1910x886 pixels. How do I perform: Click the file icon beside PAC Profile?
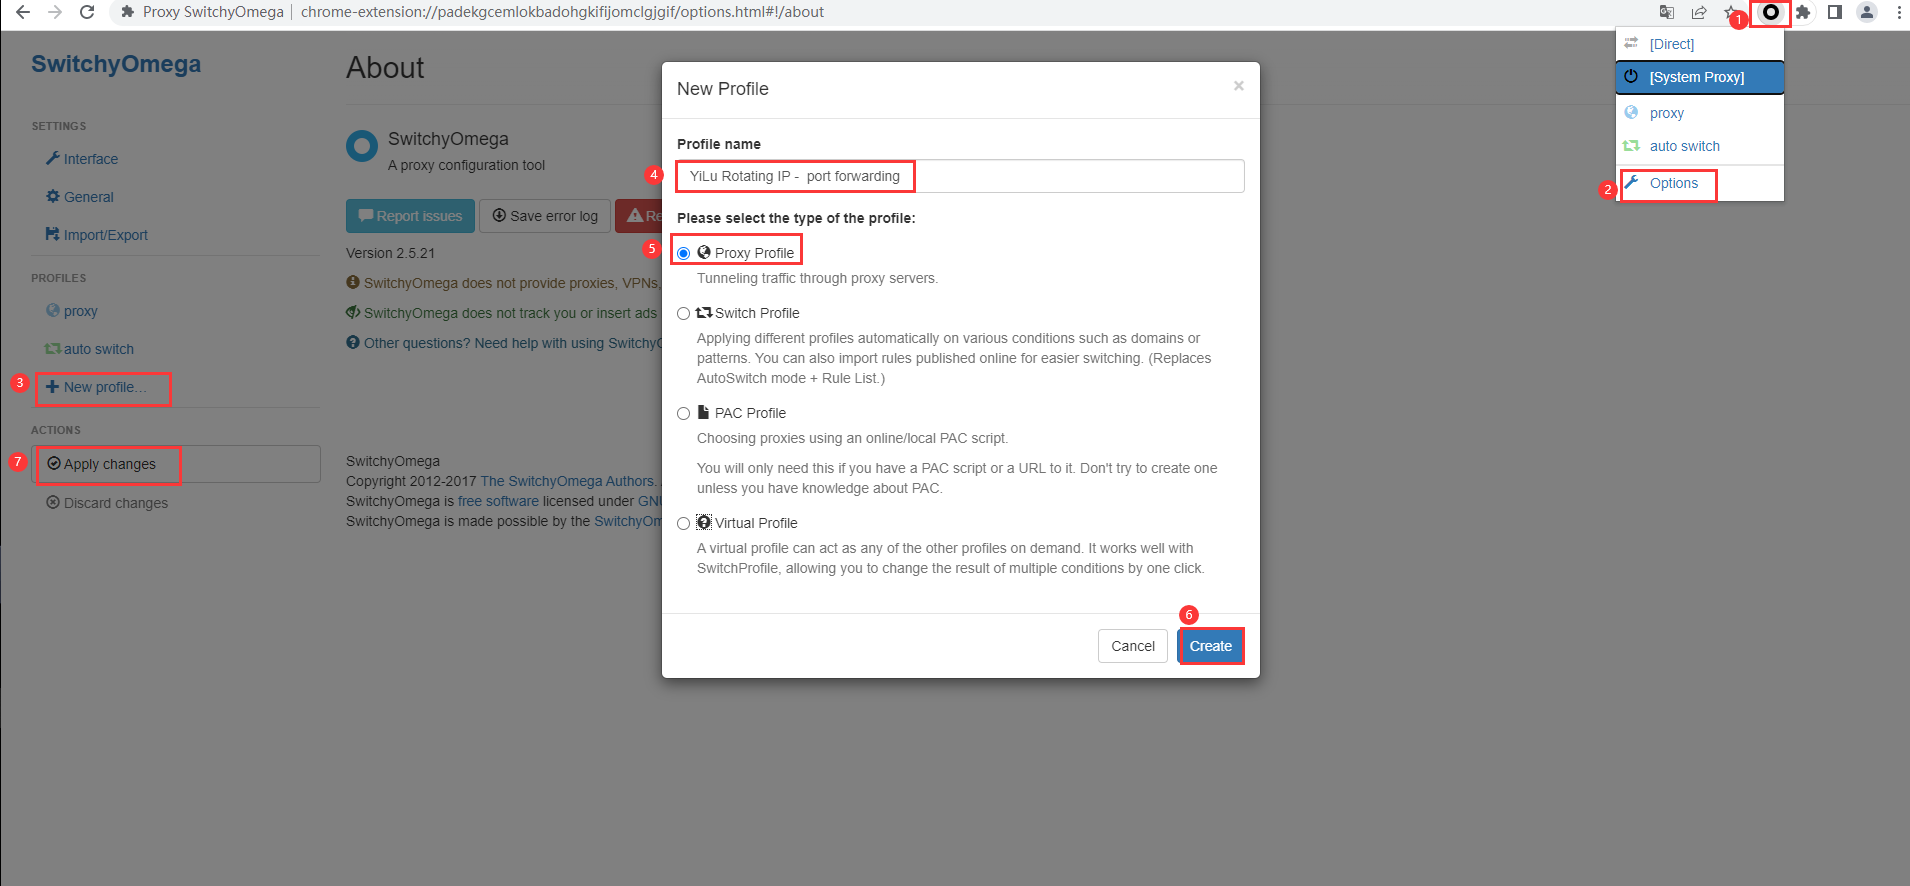click(x=703, y=412)
